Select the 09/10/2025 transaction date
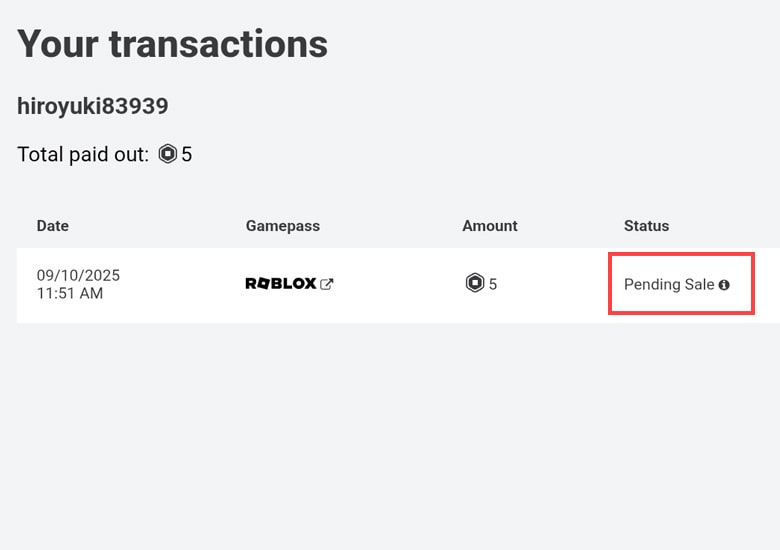780x550 pixels. click(78, 275)
